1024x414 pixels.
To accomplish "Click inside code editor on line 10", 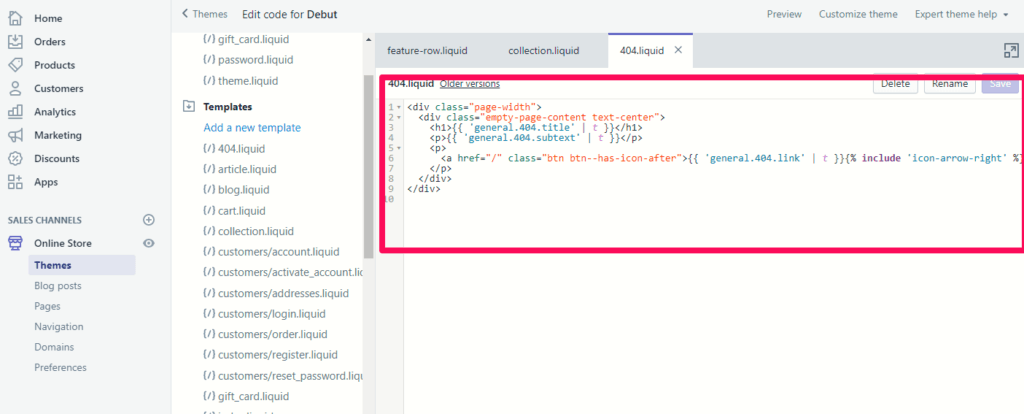I will click(712, 200).
